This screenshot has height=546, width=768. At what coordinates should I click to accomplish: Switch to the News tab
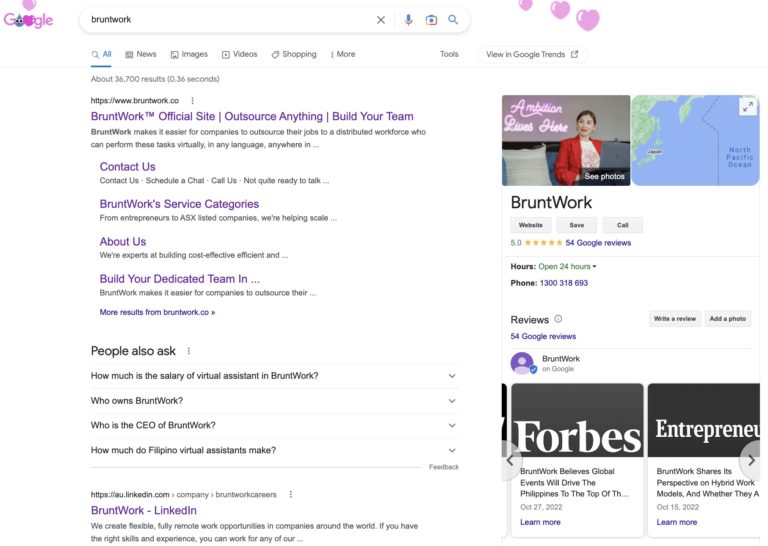coord(140,54)
